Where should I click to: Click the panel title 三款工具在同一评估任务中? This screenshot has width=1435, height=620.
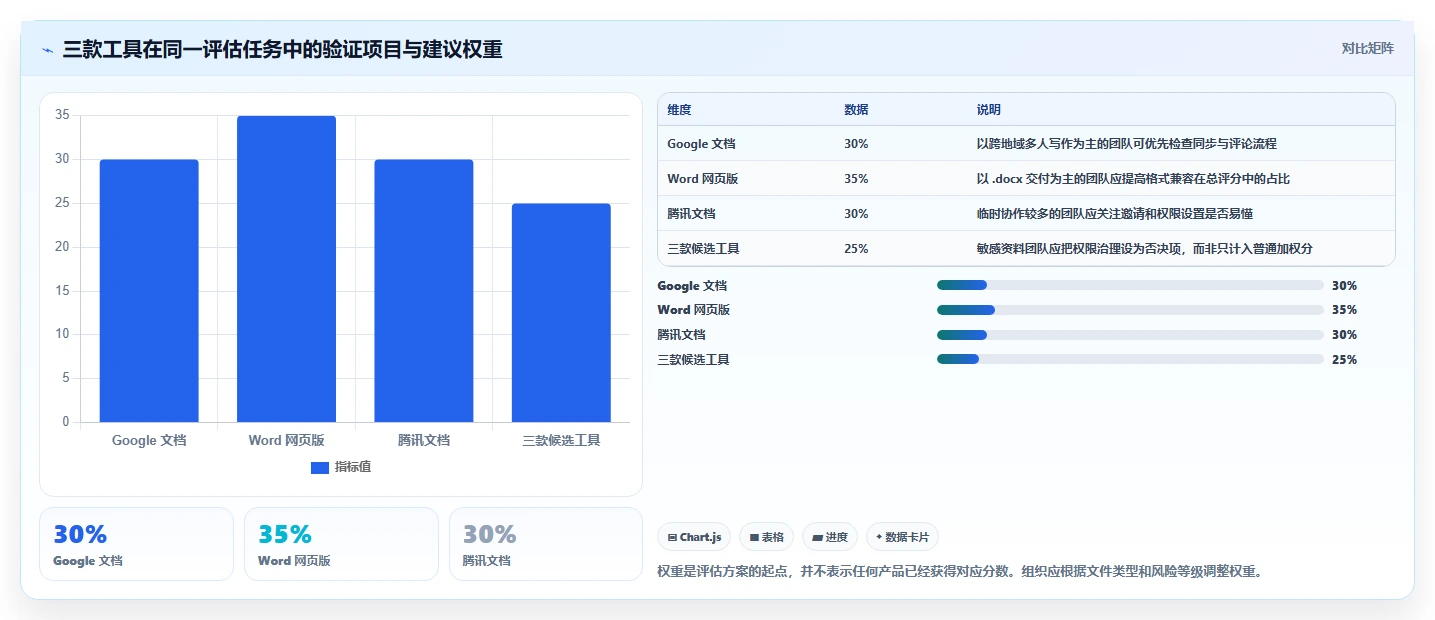(282, 49)
